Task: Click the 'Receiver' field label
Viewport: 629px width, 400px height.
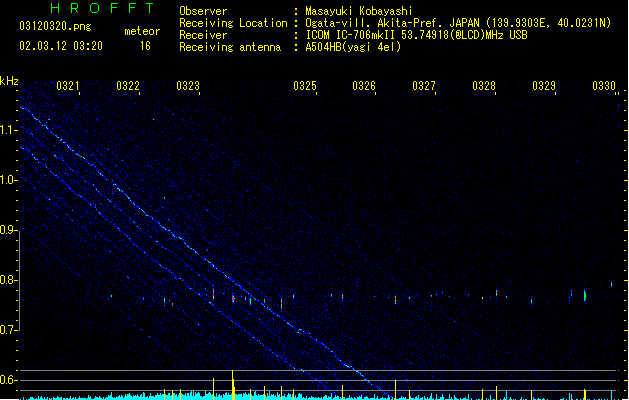Action: (x=203, y=35)
